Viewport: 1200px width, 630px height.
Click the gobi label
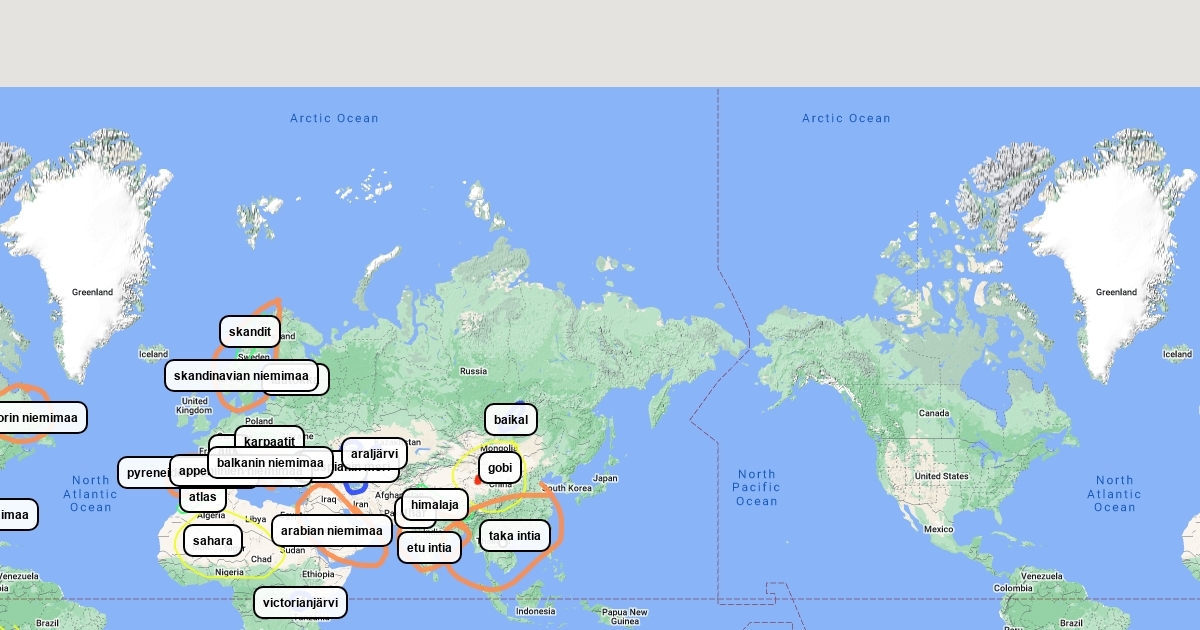500,467
